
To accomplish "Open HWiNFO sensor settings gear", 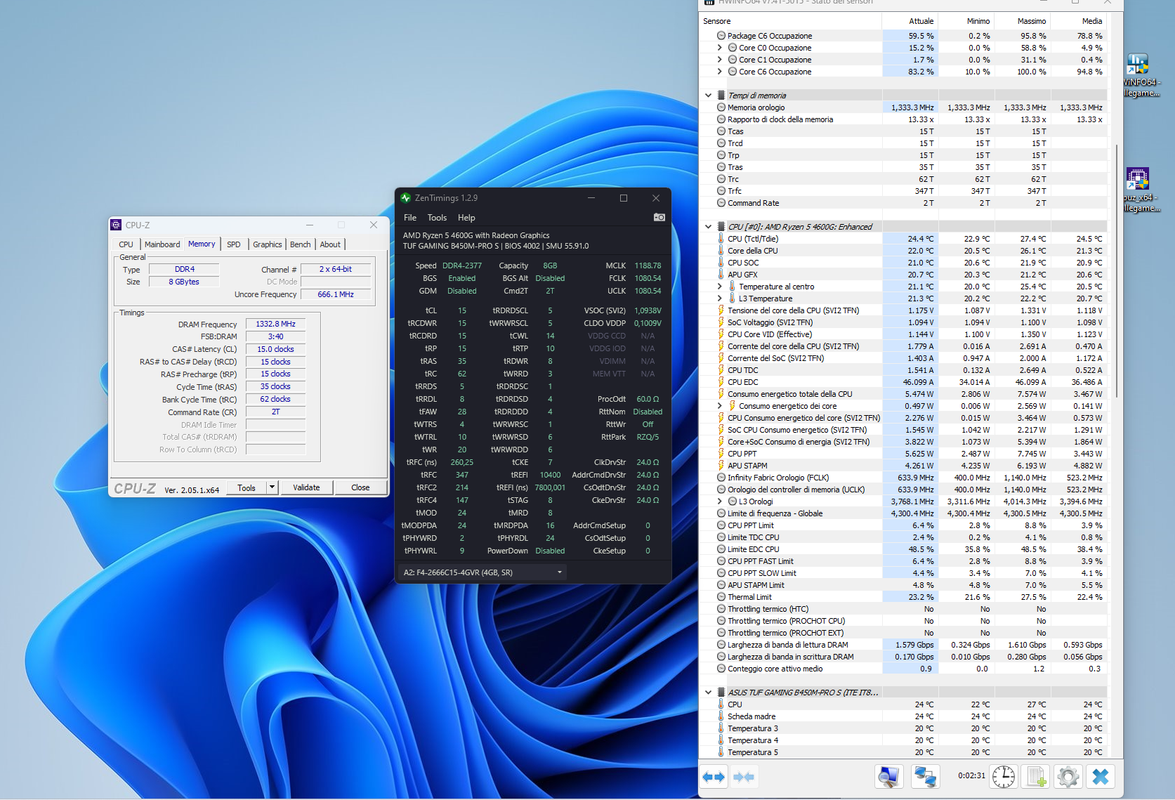I will [1068, 777].
